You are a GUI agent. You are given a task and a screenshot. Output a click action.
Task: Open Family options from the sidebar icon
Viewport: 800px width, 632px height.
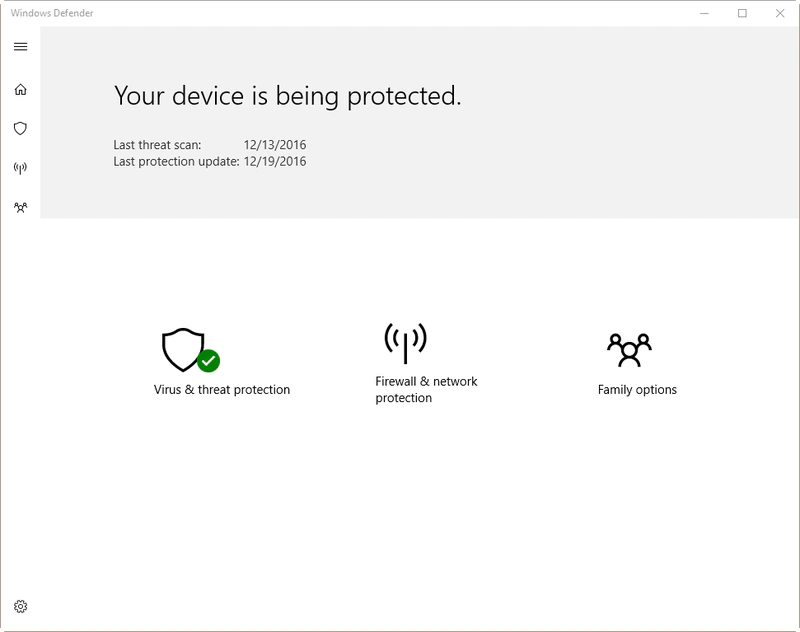coord(18,208)
